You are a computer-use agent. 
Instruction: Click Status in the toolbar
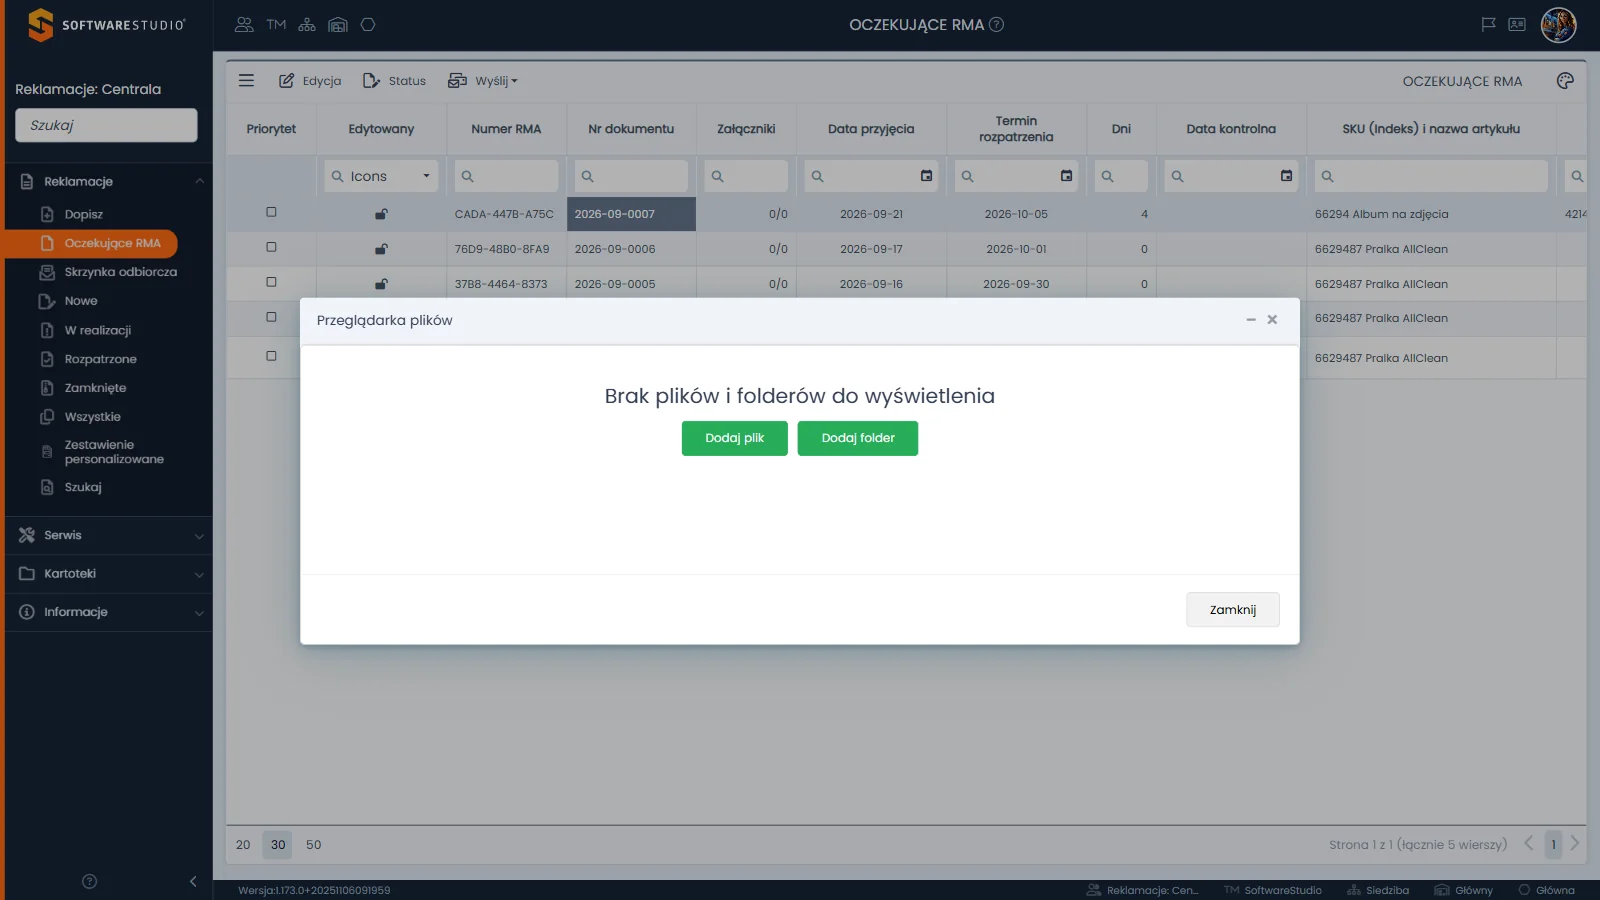coord(394,81)
